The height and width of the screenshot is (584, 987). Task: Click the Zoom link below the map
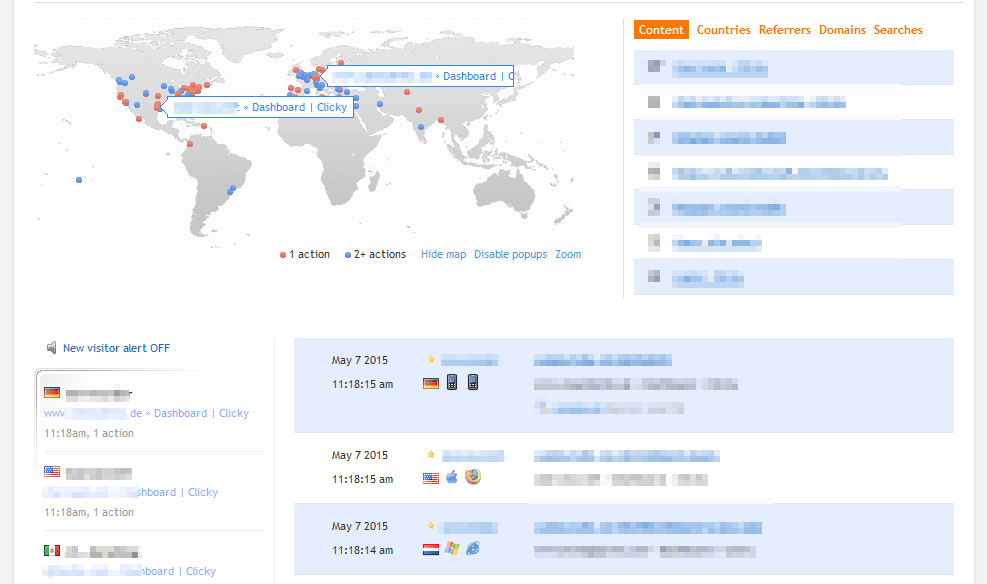568,255
